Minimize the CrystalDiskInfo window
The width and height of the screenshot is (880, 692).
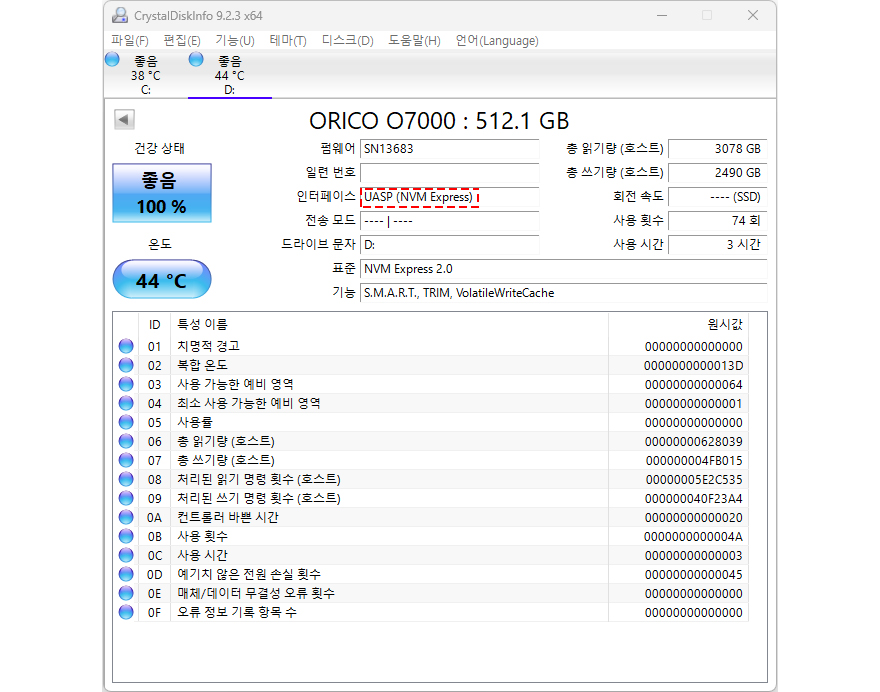point(662,15)
